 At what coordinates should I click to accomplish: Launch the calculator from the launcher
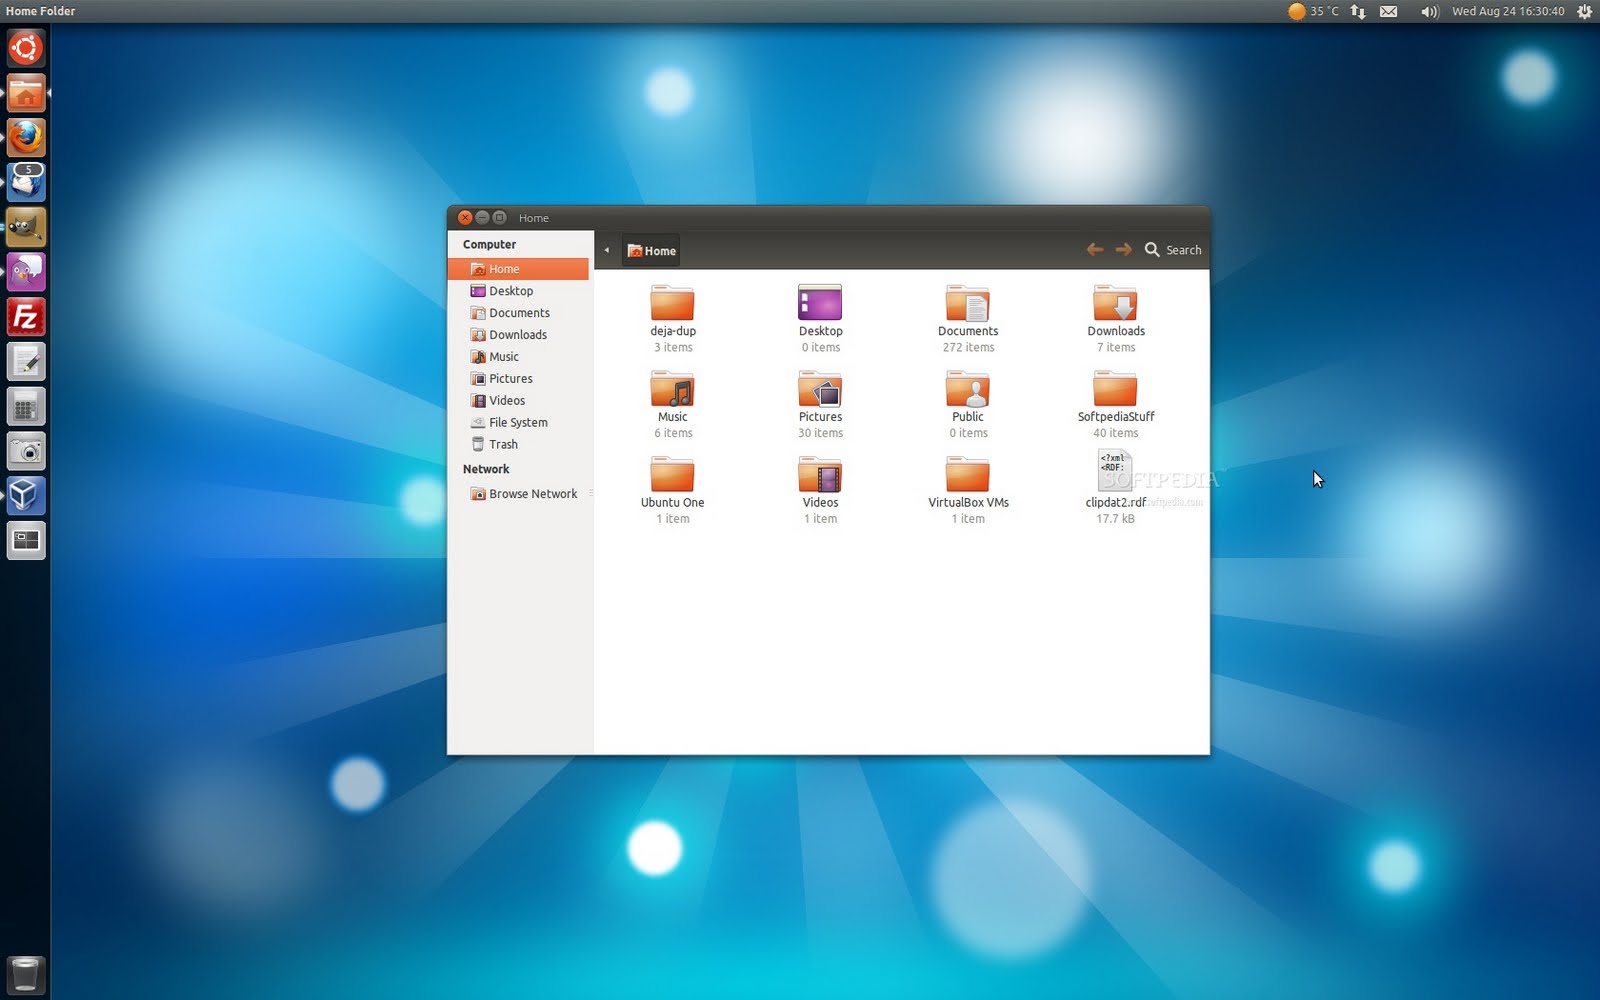[25, 406]
